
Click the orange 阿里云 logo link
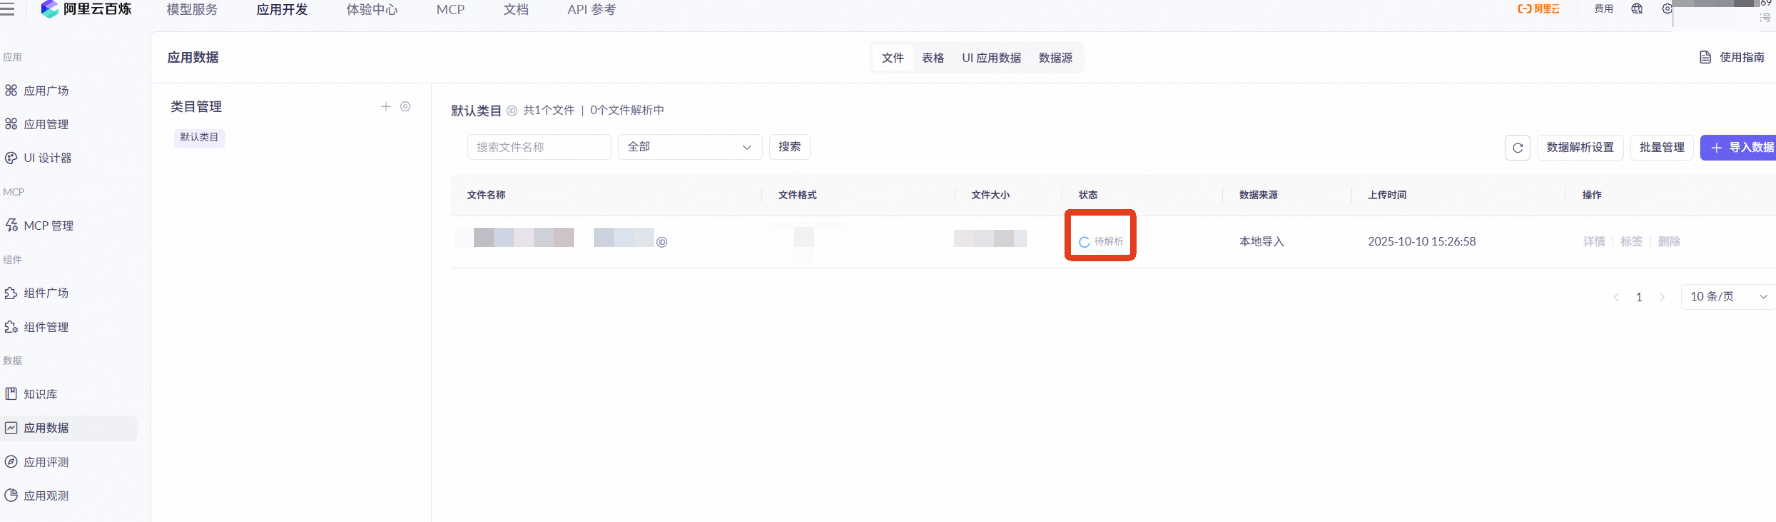tap(1539, 9)
